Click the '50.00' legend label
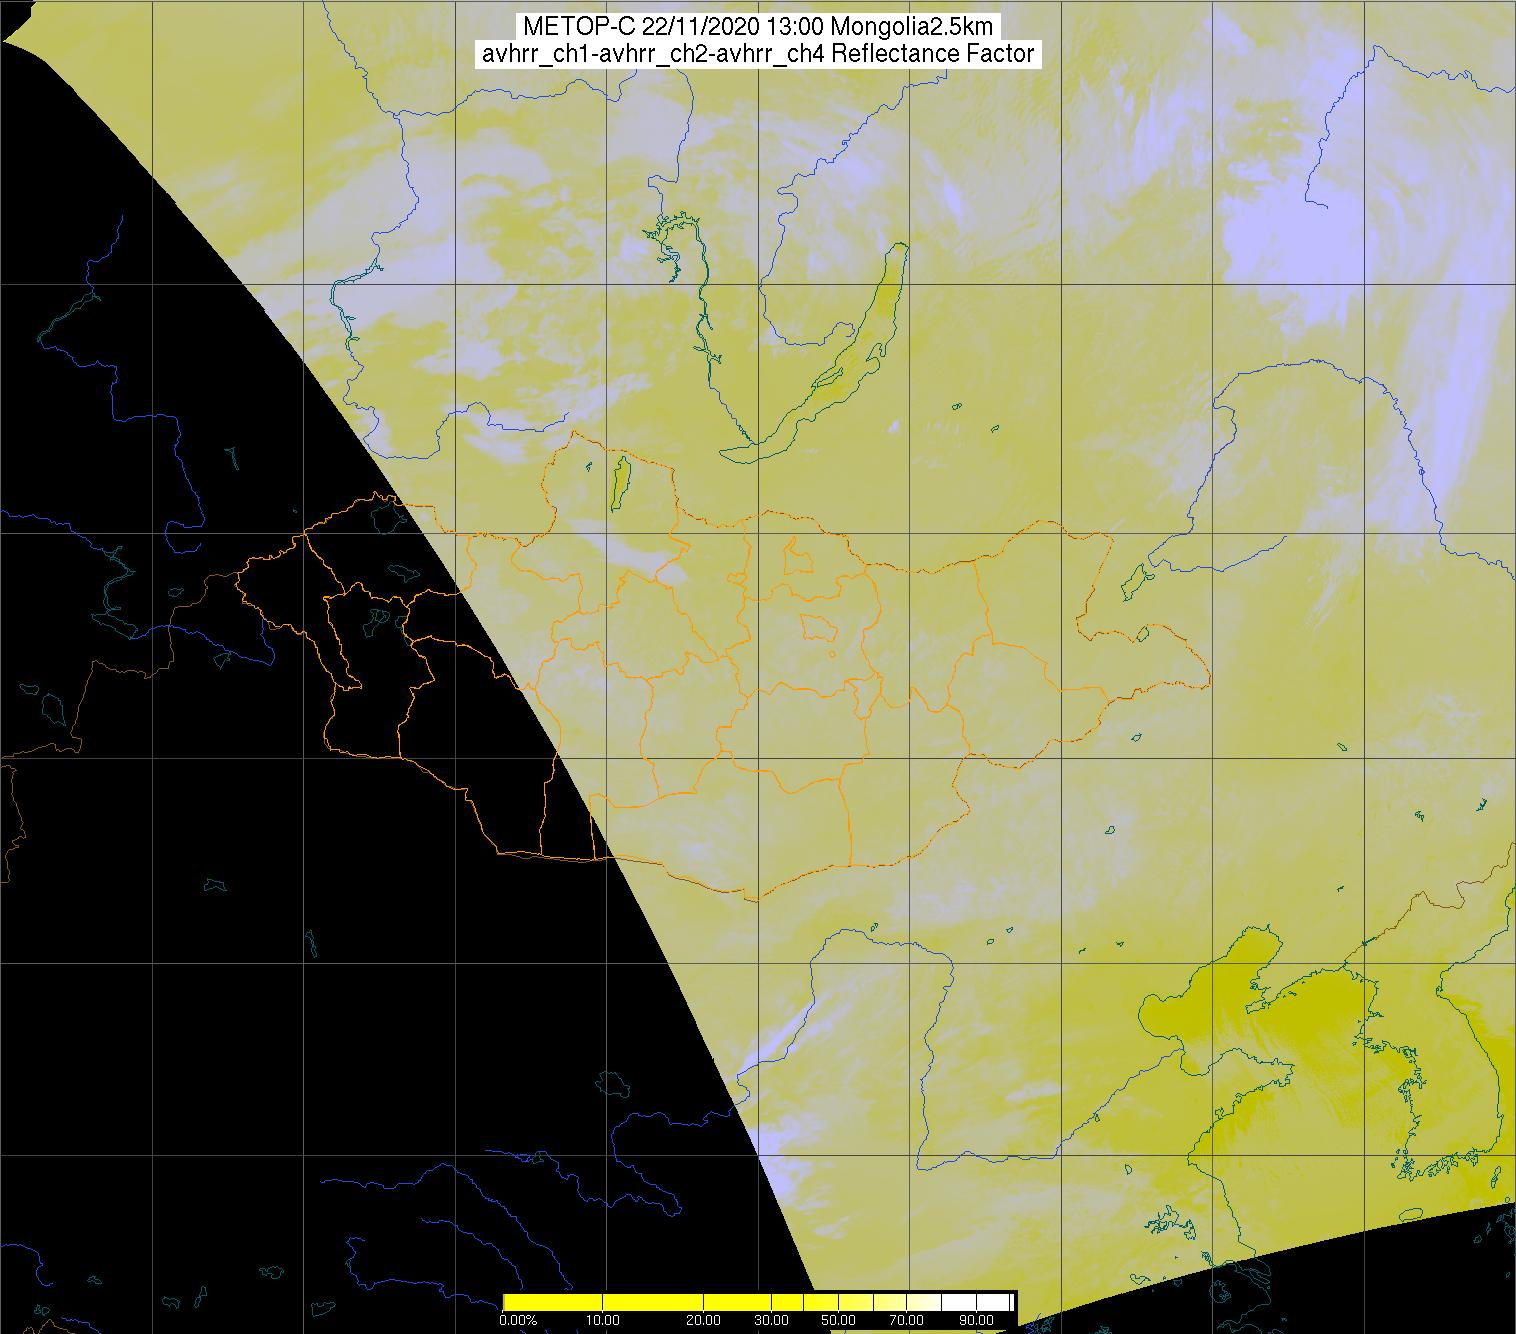The image size is (1516, 1334). [x=838, y=1320]
